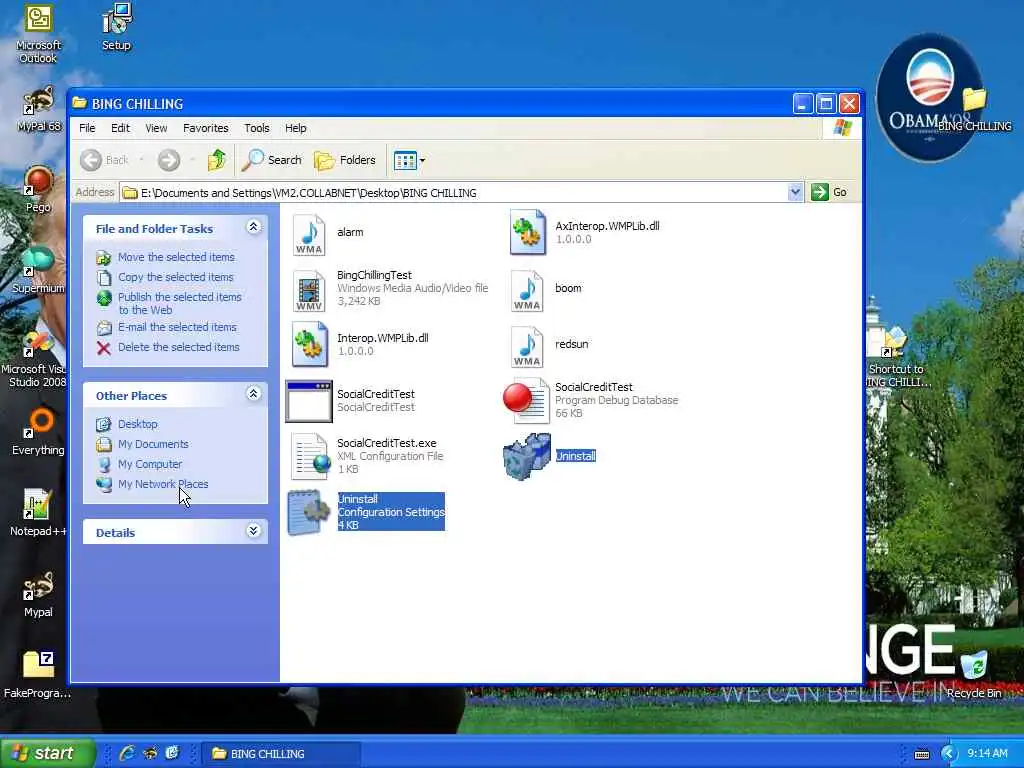Image resolution: width=1024 pixels, height=768 pixels.
Task: Select the MyPal 68 desktop shortcut
Action: click(x=38, y=108)
